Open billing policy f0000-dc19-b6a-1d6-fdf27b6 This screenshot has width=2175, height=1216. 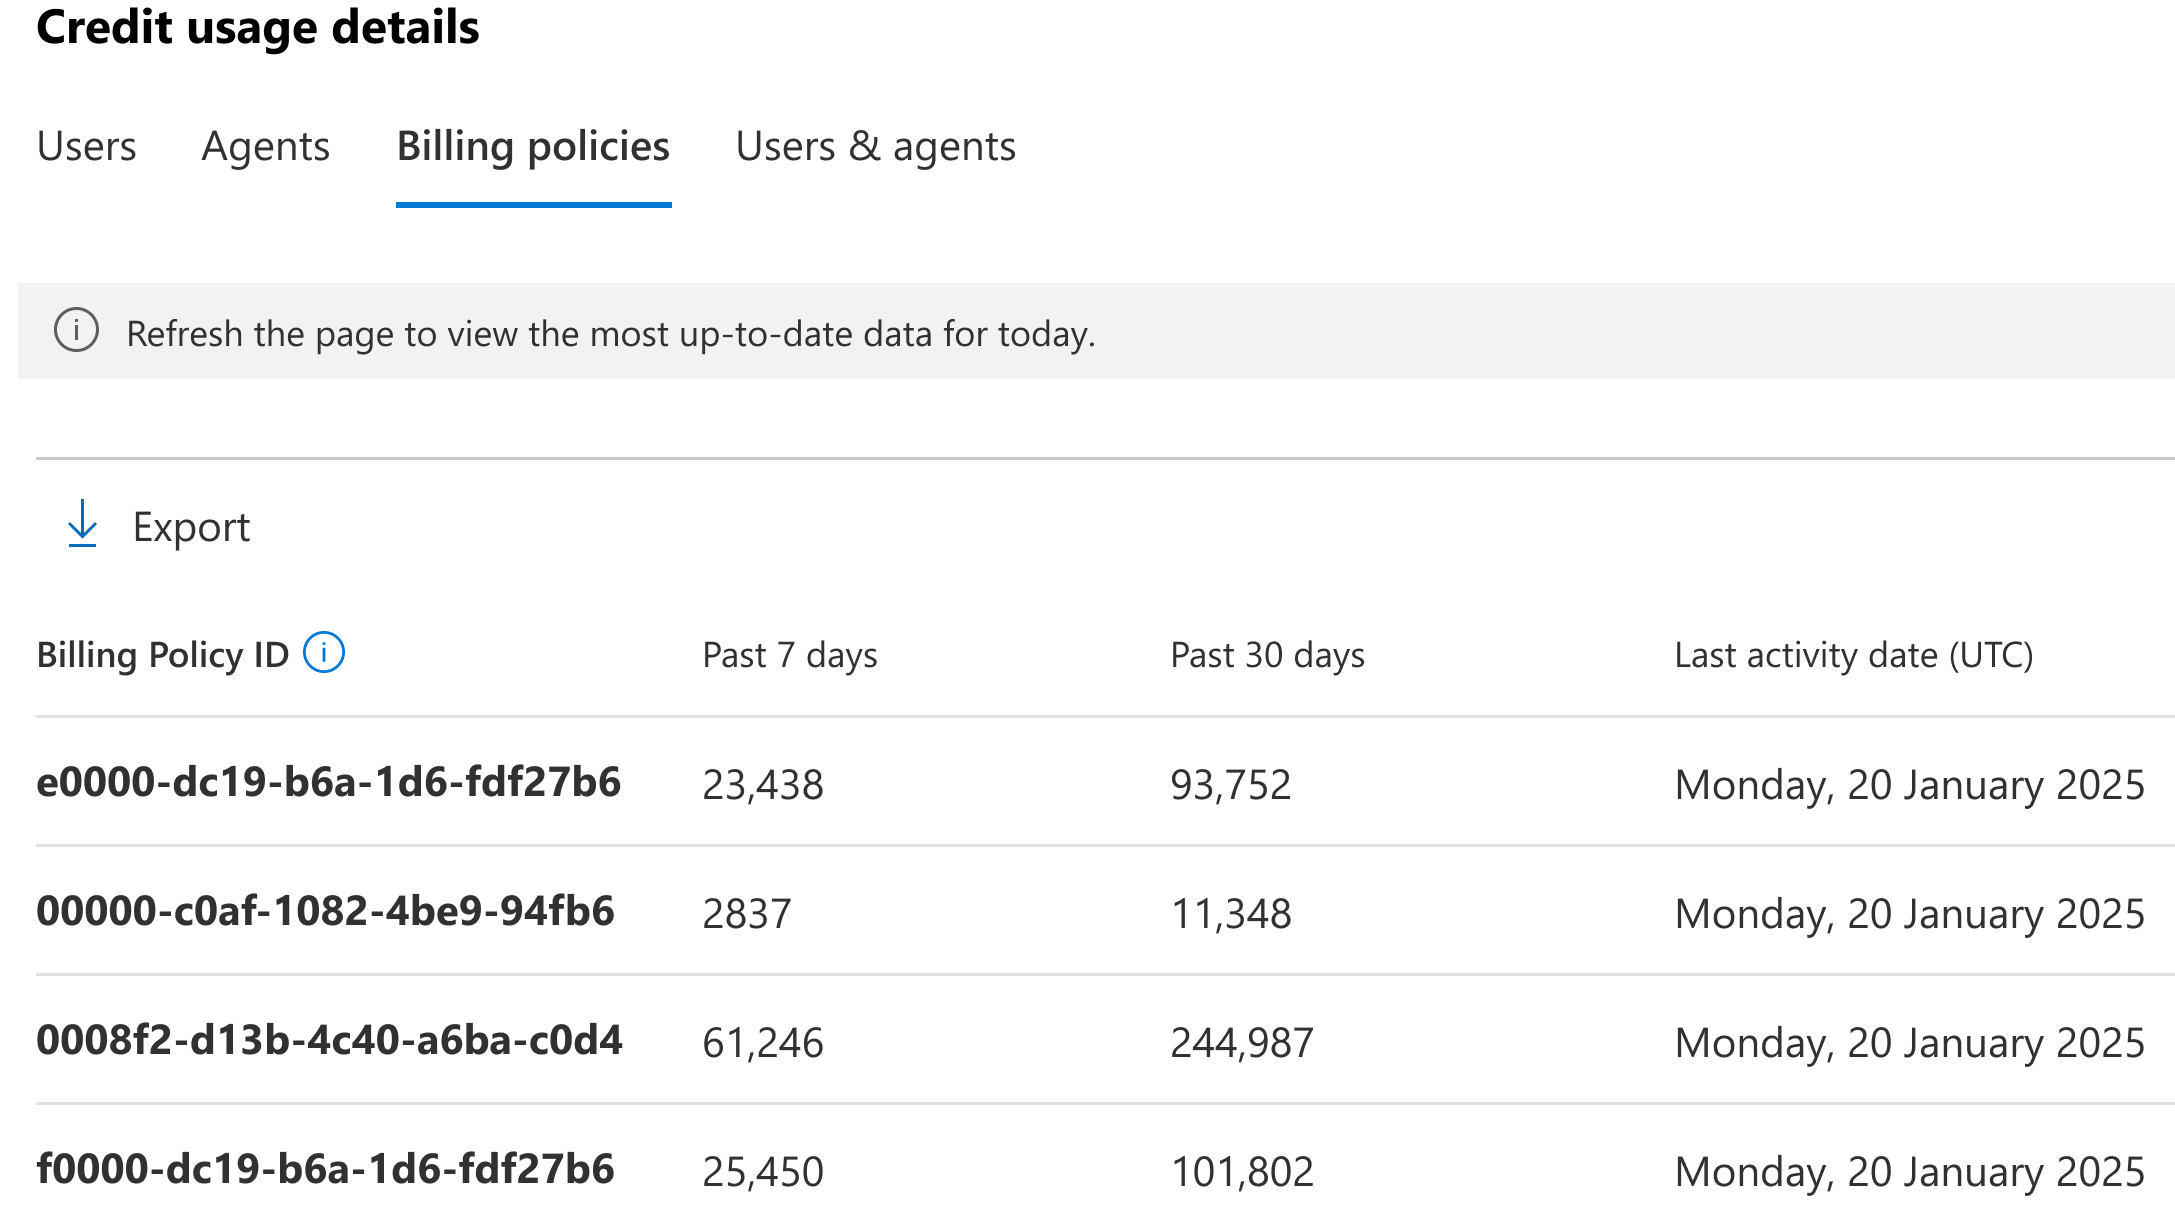click(325, 1169)
